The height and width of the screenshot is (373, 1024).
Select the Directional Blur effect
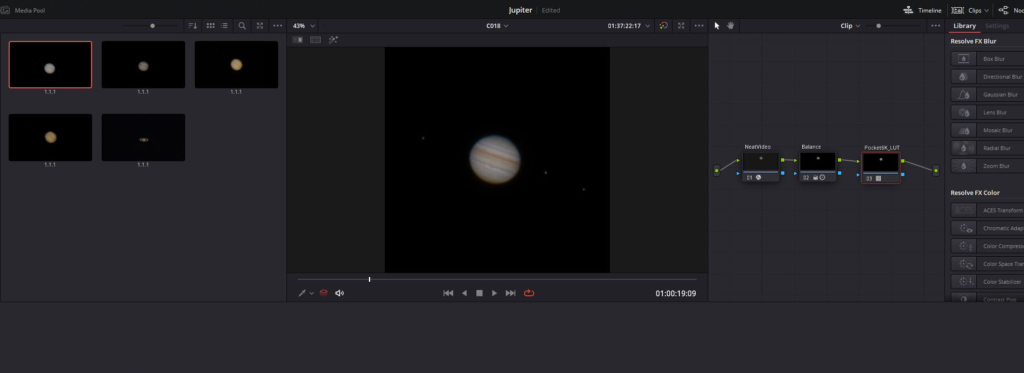tap(987, 76)
